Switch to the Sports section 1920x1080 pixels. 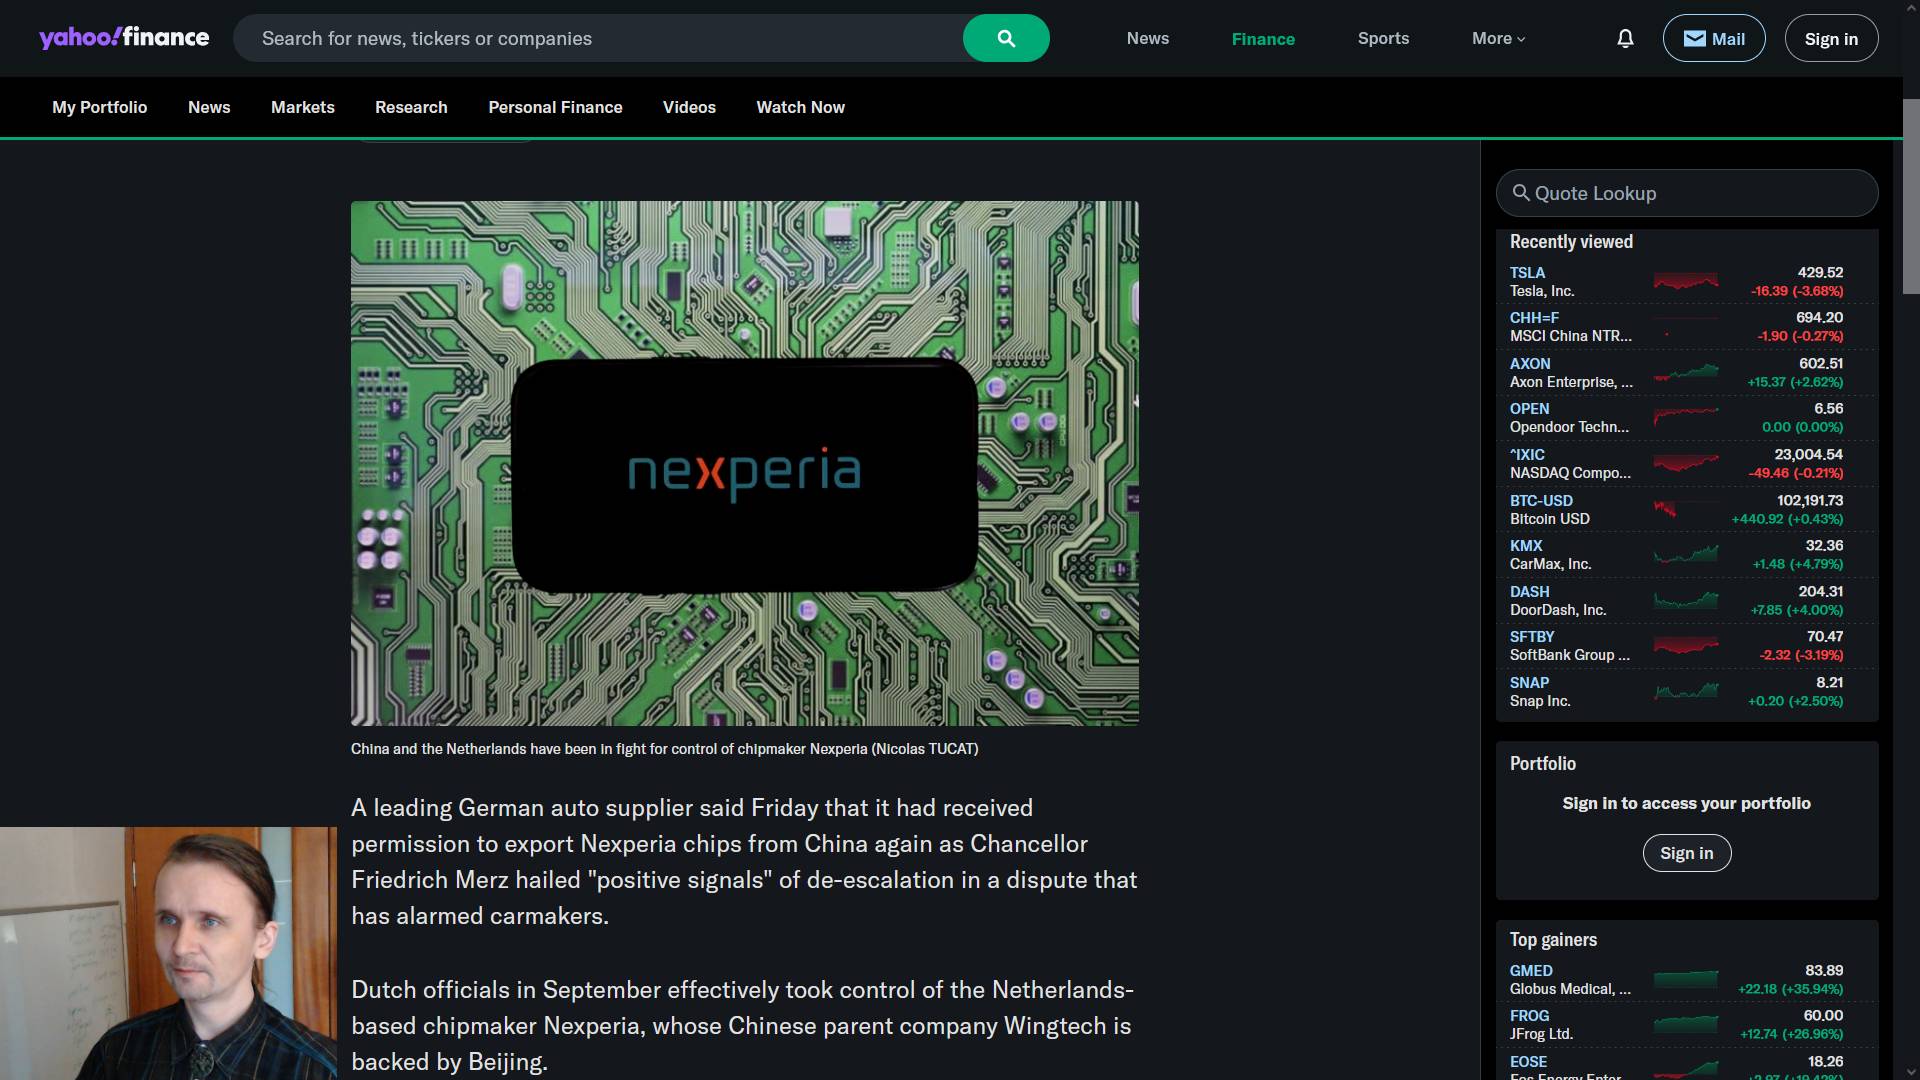click(x=1383, y=38)
